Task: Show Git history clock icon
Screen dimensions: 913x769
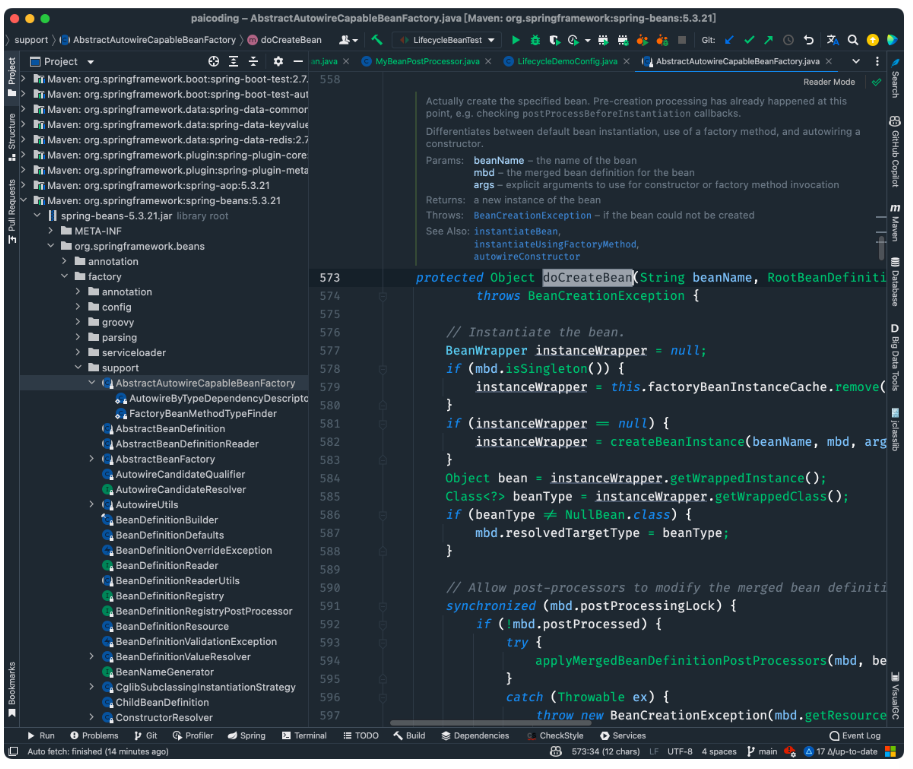Action: [788, 40]
